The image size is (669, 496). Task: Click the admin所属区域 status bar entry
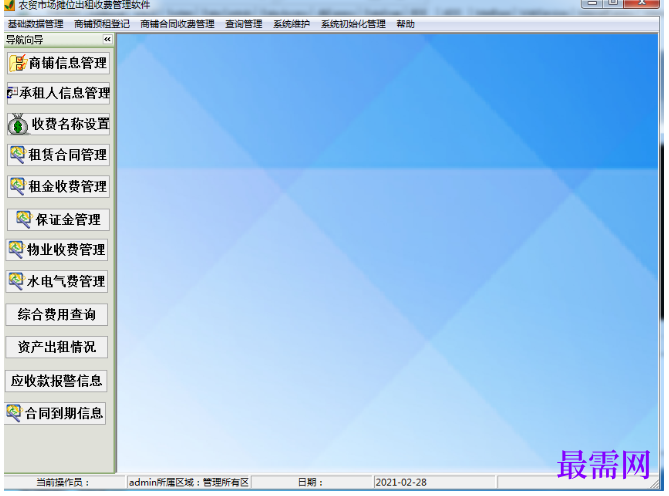coord(189,482)
